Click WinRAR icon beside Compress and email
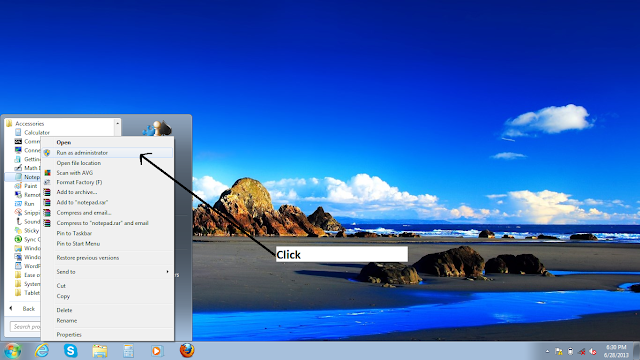The image size is (640, 360). 47,213
